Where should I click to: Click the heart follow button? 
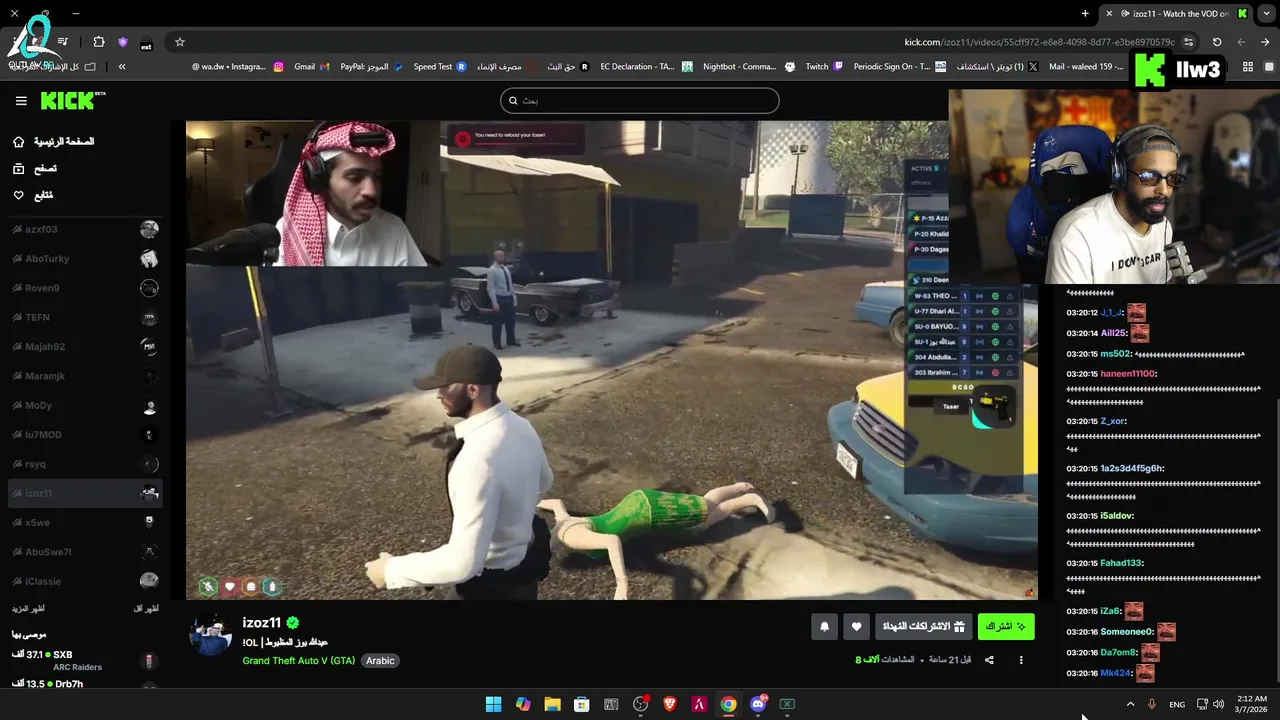click(856, 627)
